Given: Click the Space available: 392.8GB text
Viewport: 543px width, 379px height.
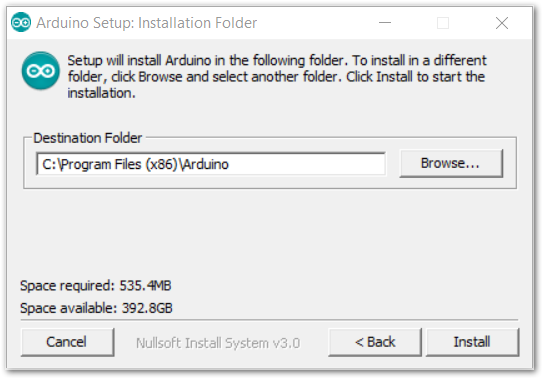Looking at the screenshot, I should point(96,308).
